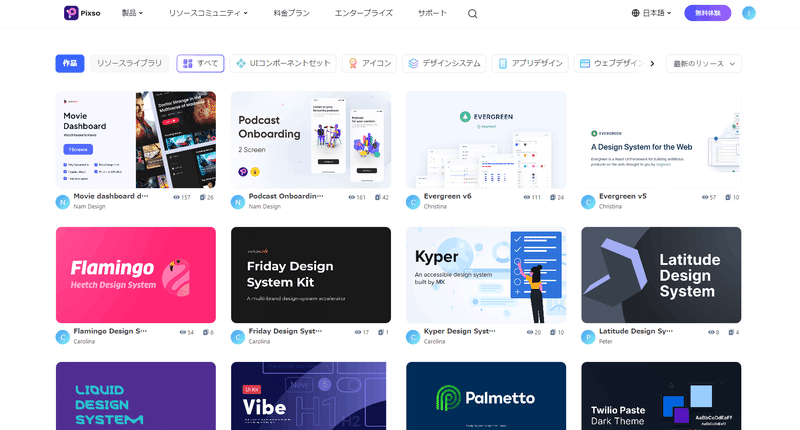Open 料金プラン page
The width and height of the screenshot is (800, 430).
pos(291,13)
